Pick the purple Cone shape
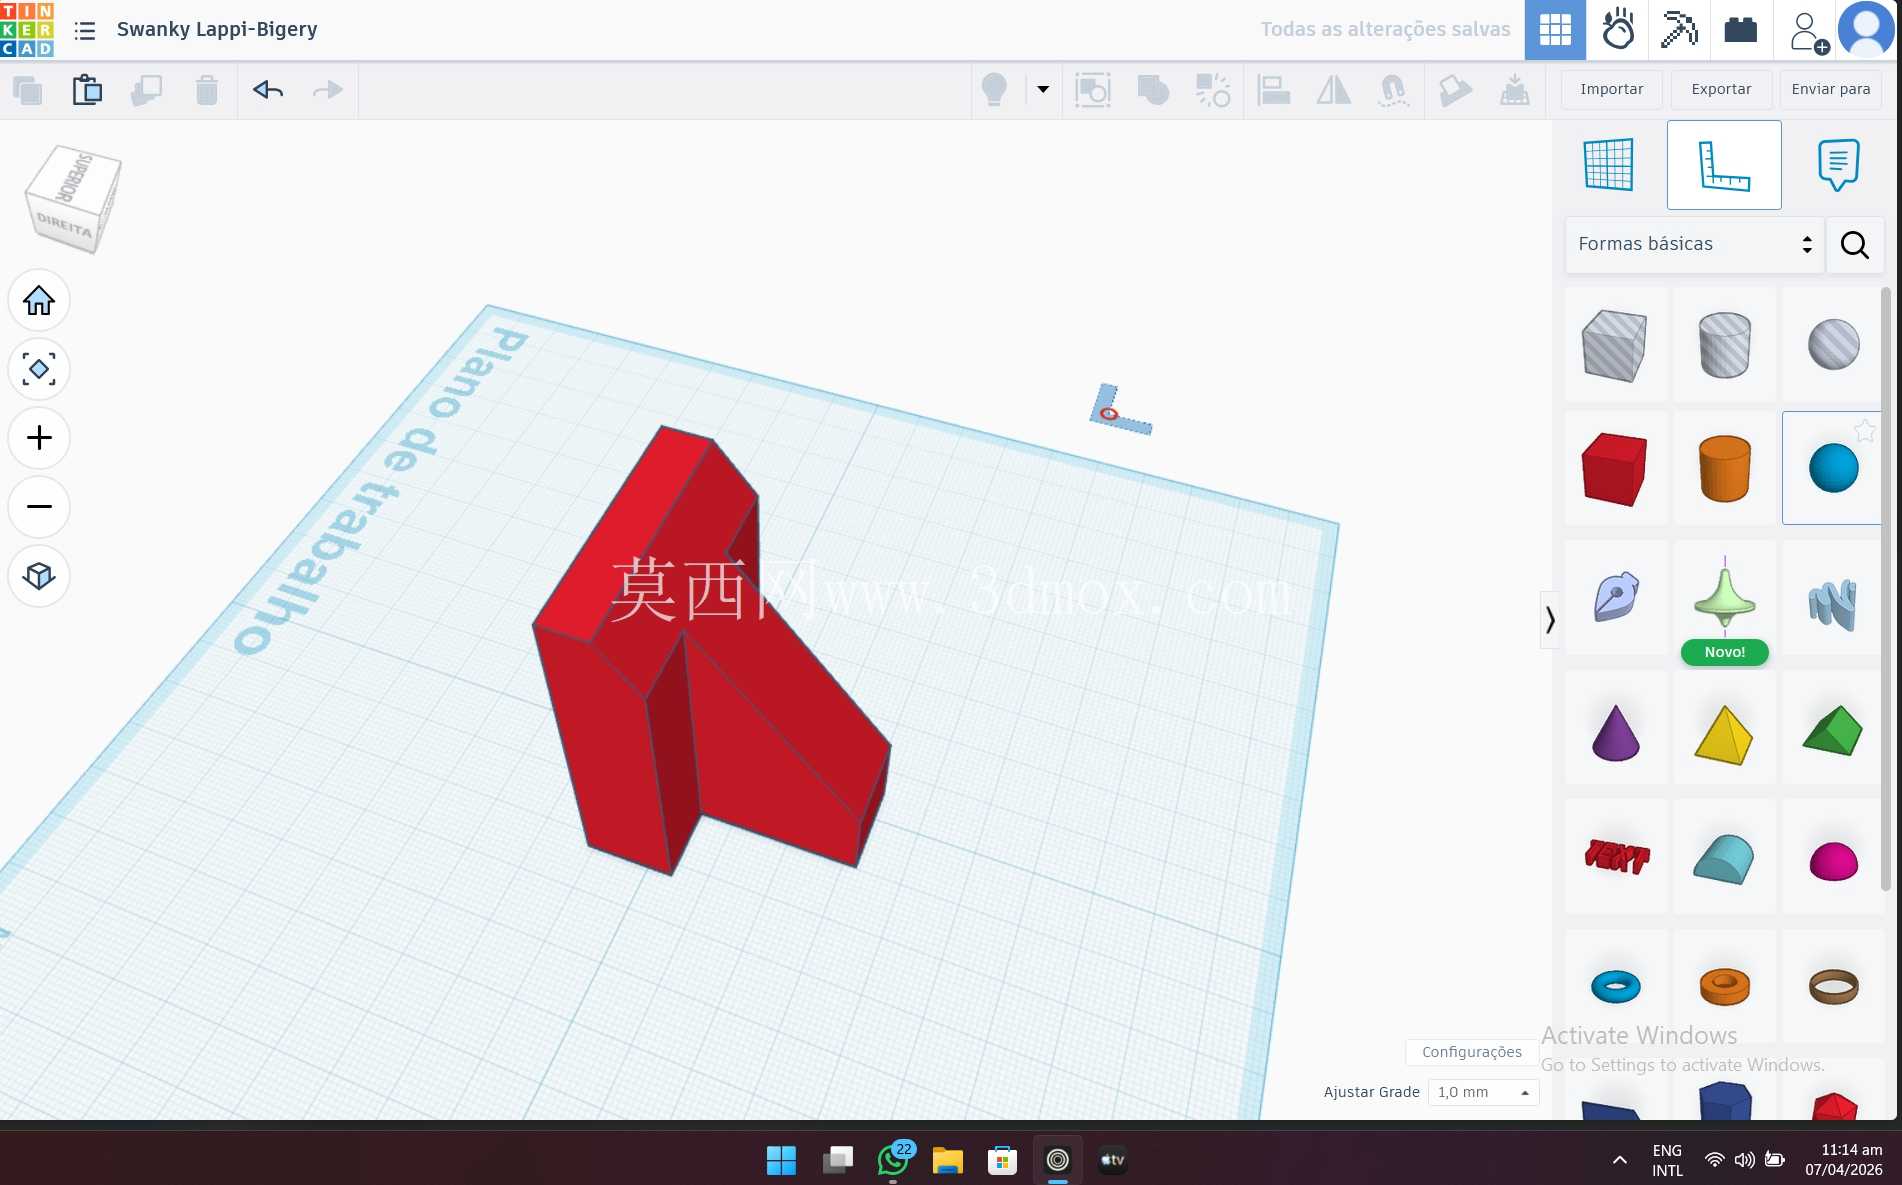The height and width of the screenshot is (1185, 1902). coord(1615,733)
